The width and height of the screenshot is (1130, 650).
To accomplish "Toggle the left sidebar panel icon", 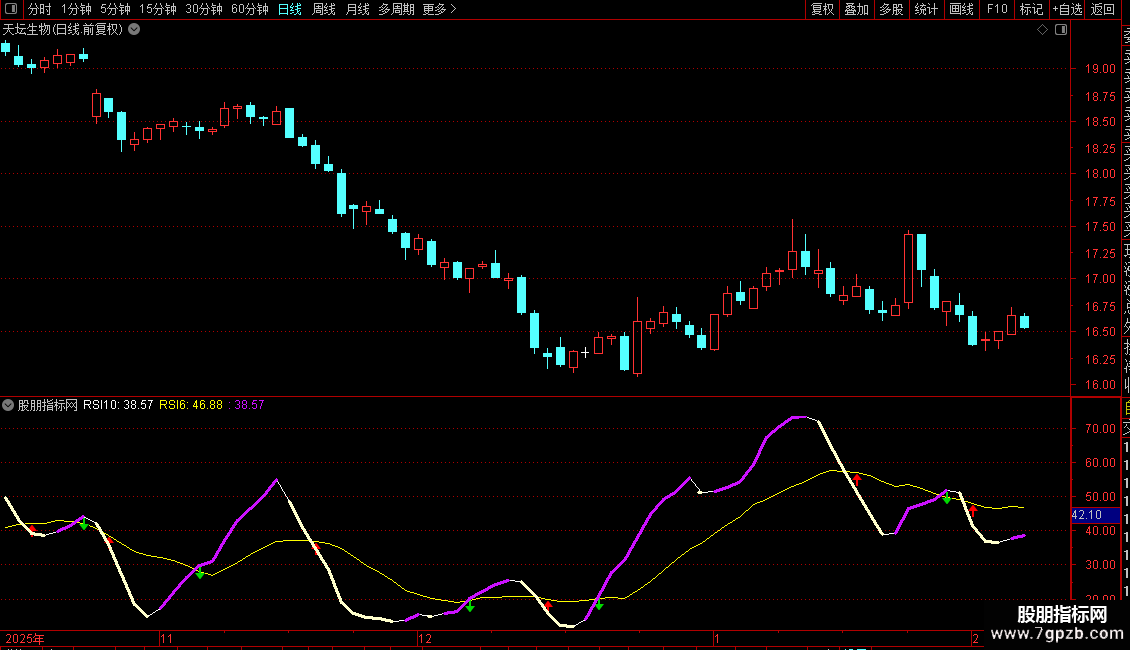I will (x=11, y=9).
